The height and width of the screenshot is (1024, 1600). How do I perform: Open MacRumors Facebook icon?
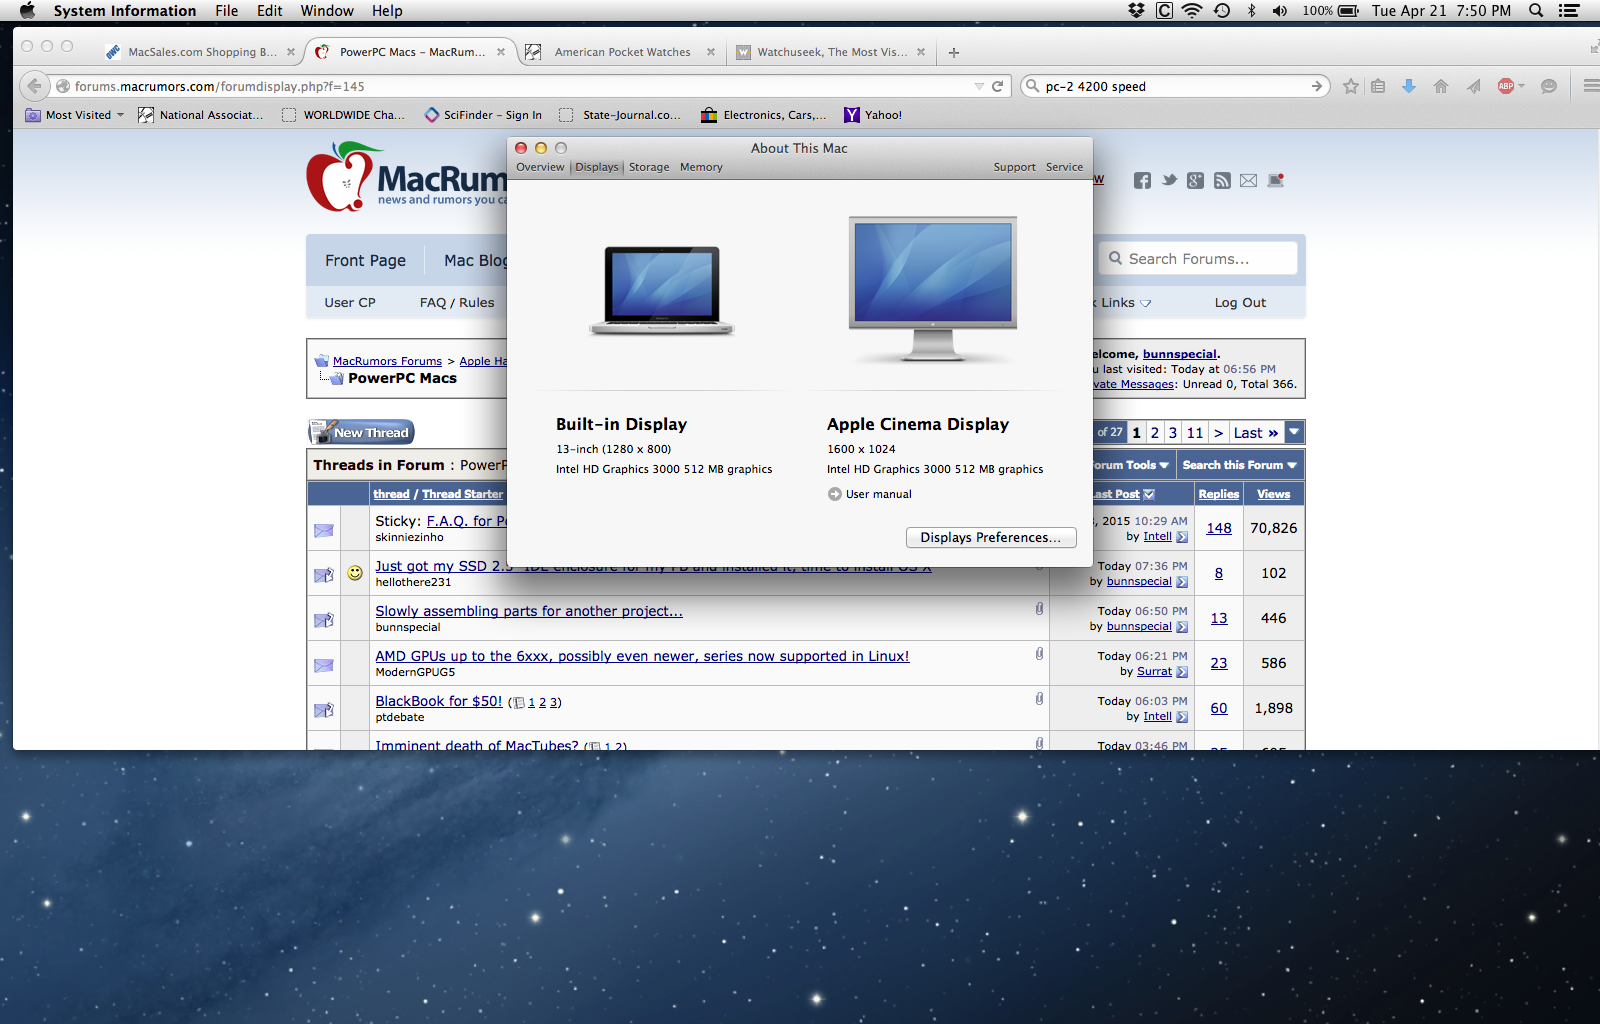point(1142,181)
